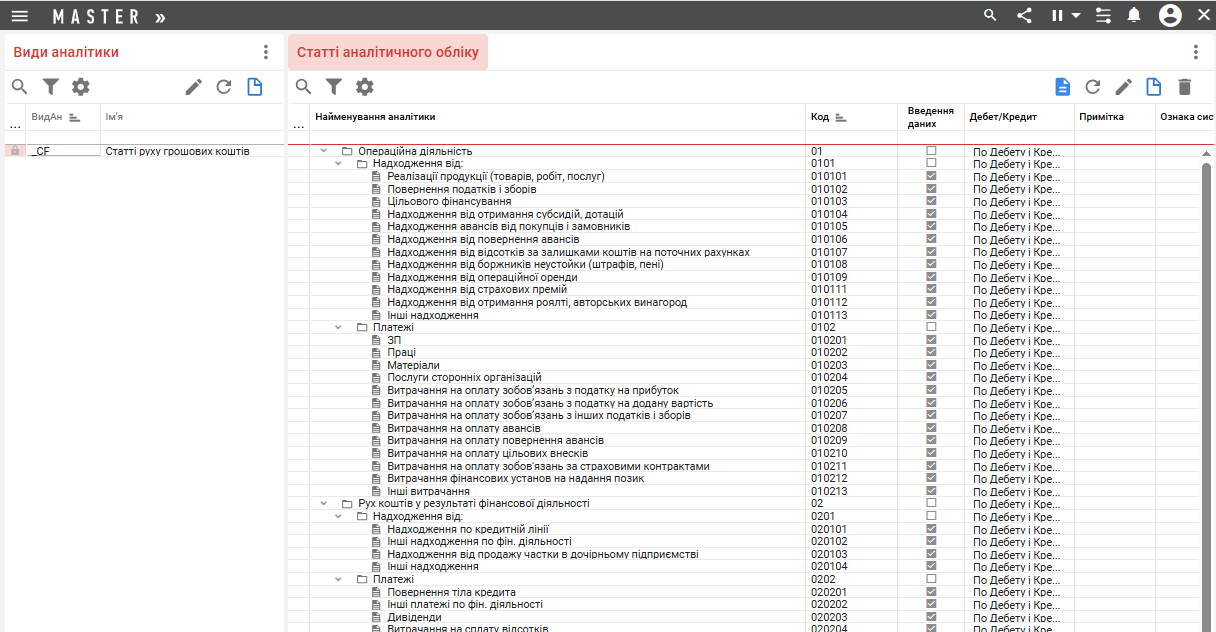Select the Дивіденди row
The height and width of the screenshot is (632, 1216).
click(743, 617)
